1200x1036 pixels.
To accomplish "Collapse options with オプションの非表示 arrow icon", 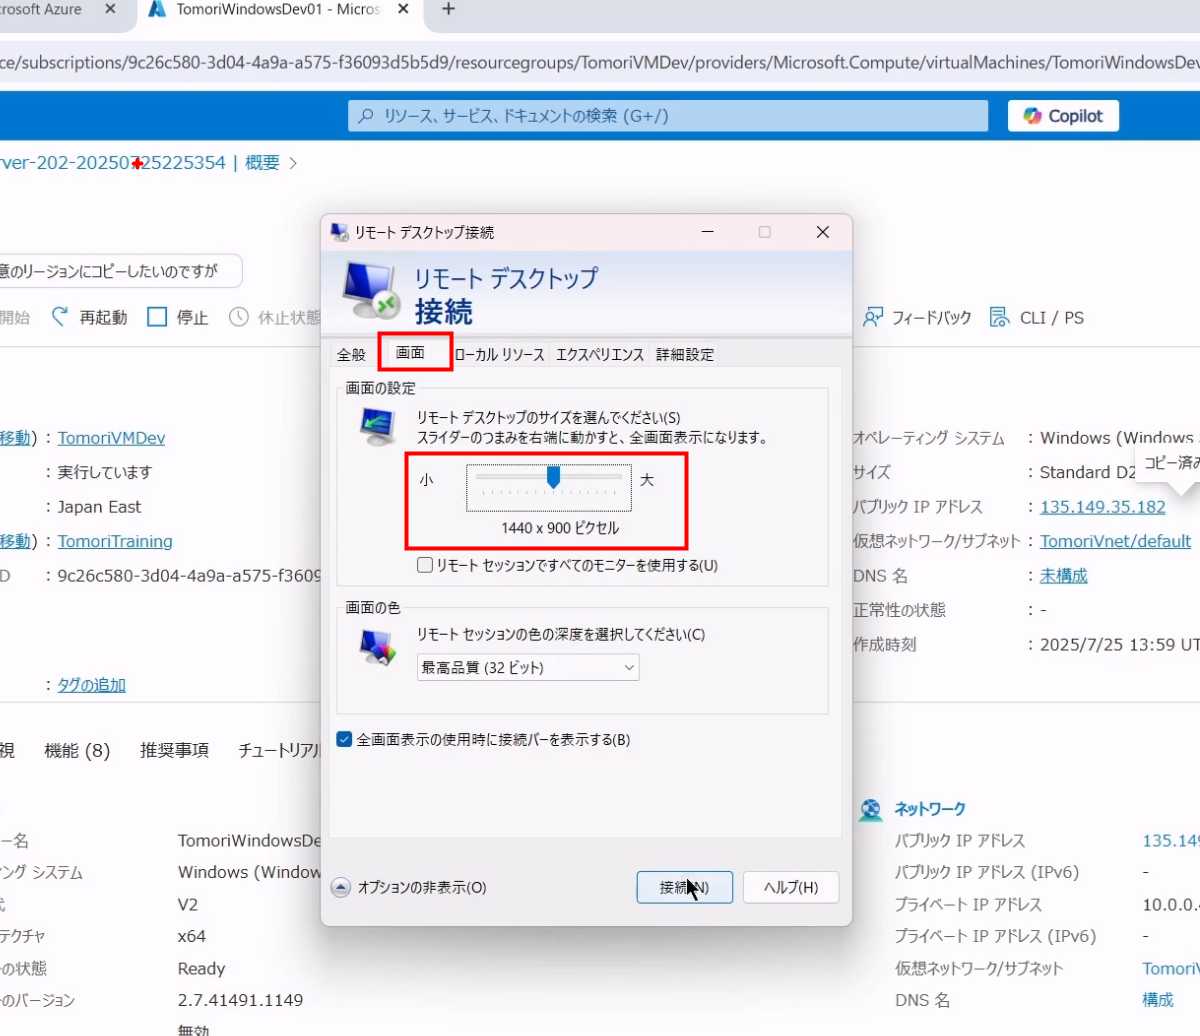I will click(x=341, y=887).
